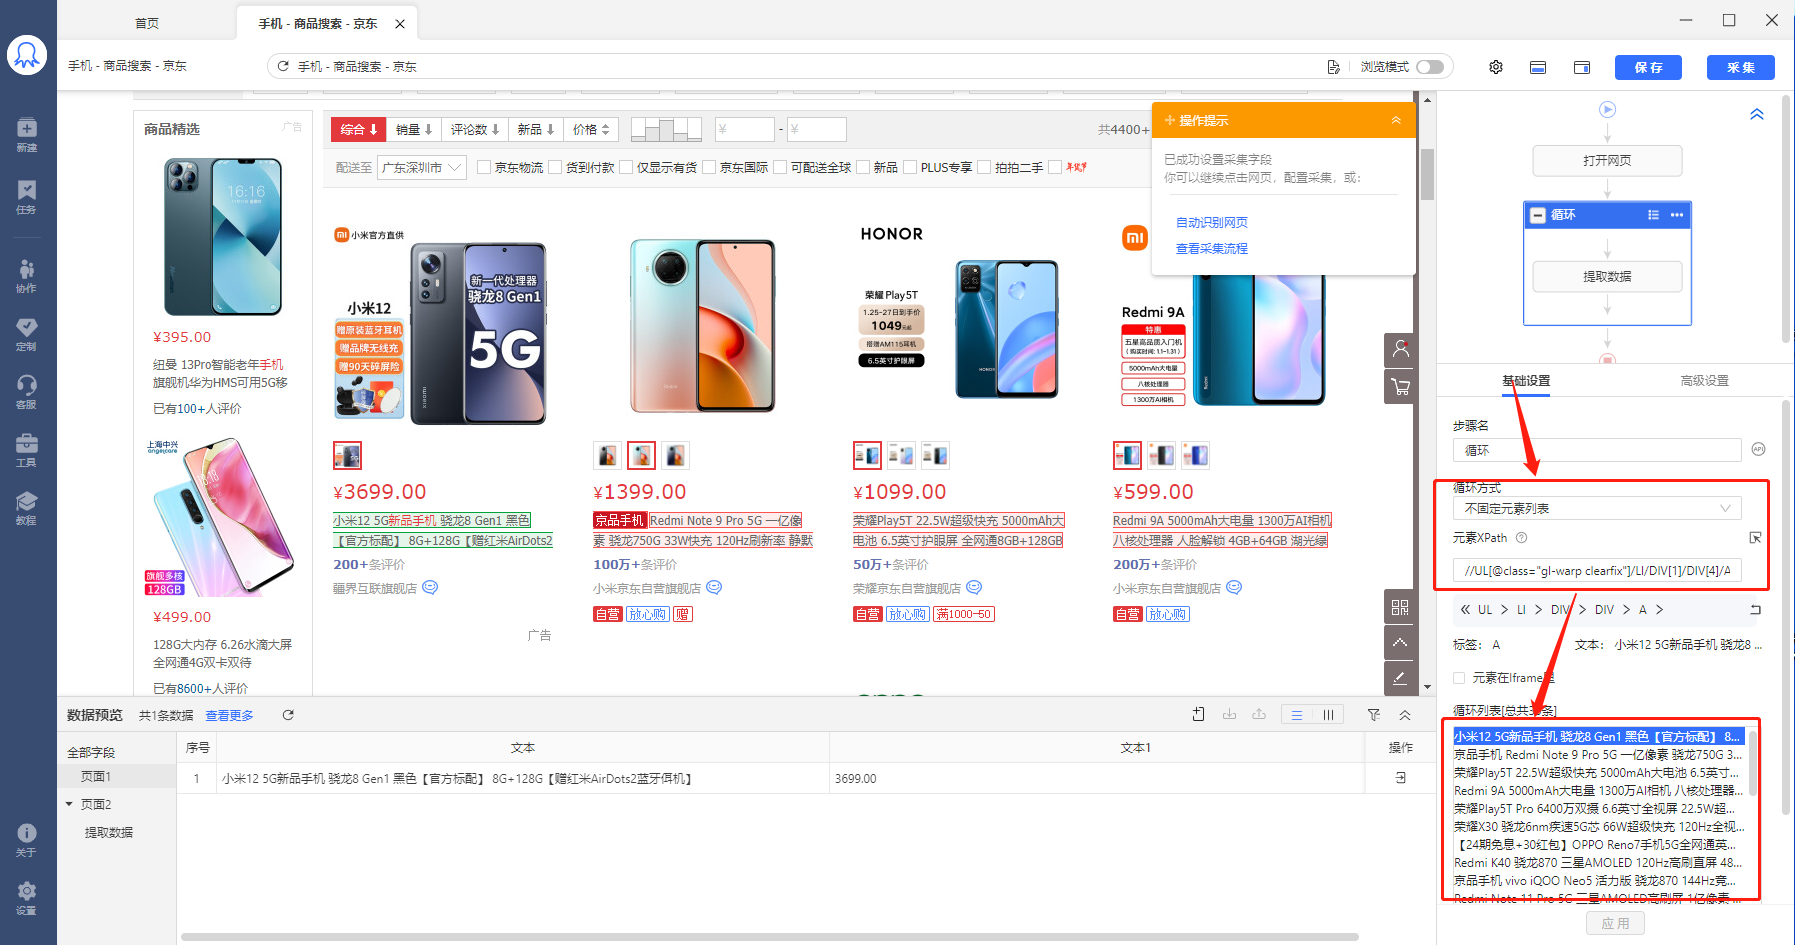Switch to the 首页 tab
The image size is (1795, 945).
point(147,23)
